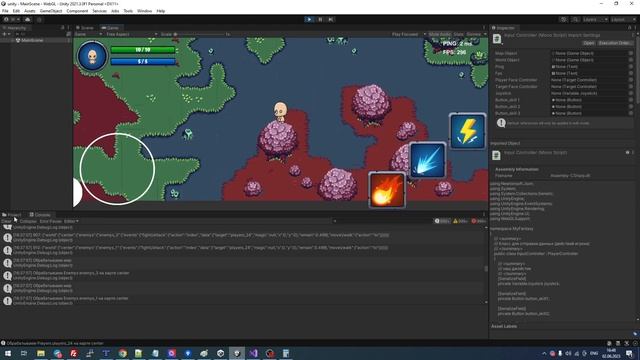Open the Window menu
Viewport: 640px width, 360px height.
[x=144, y=11]
